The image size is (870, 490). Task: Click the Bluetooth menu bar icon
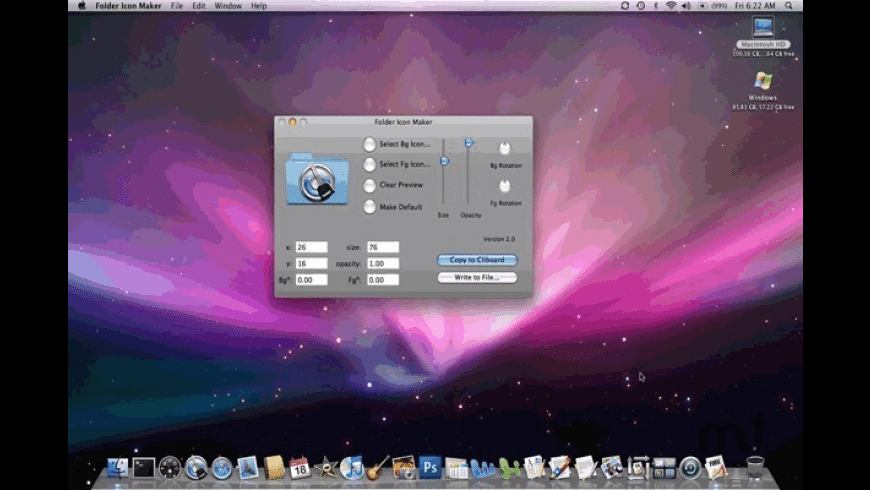(656, 6)
